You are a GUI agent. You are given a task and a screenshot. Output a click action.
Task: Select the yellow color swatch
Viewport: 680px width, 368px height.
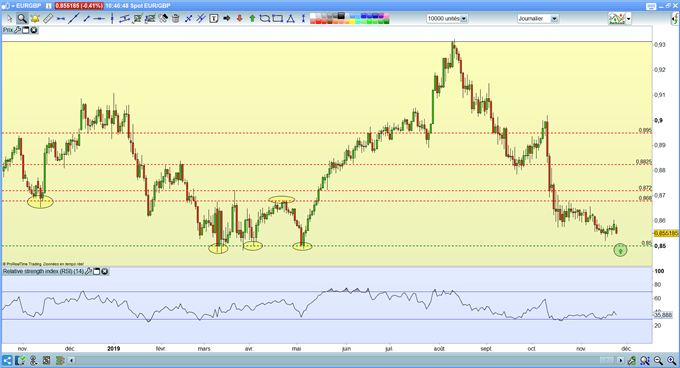pyautogui.click(x=352, y=21)
